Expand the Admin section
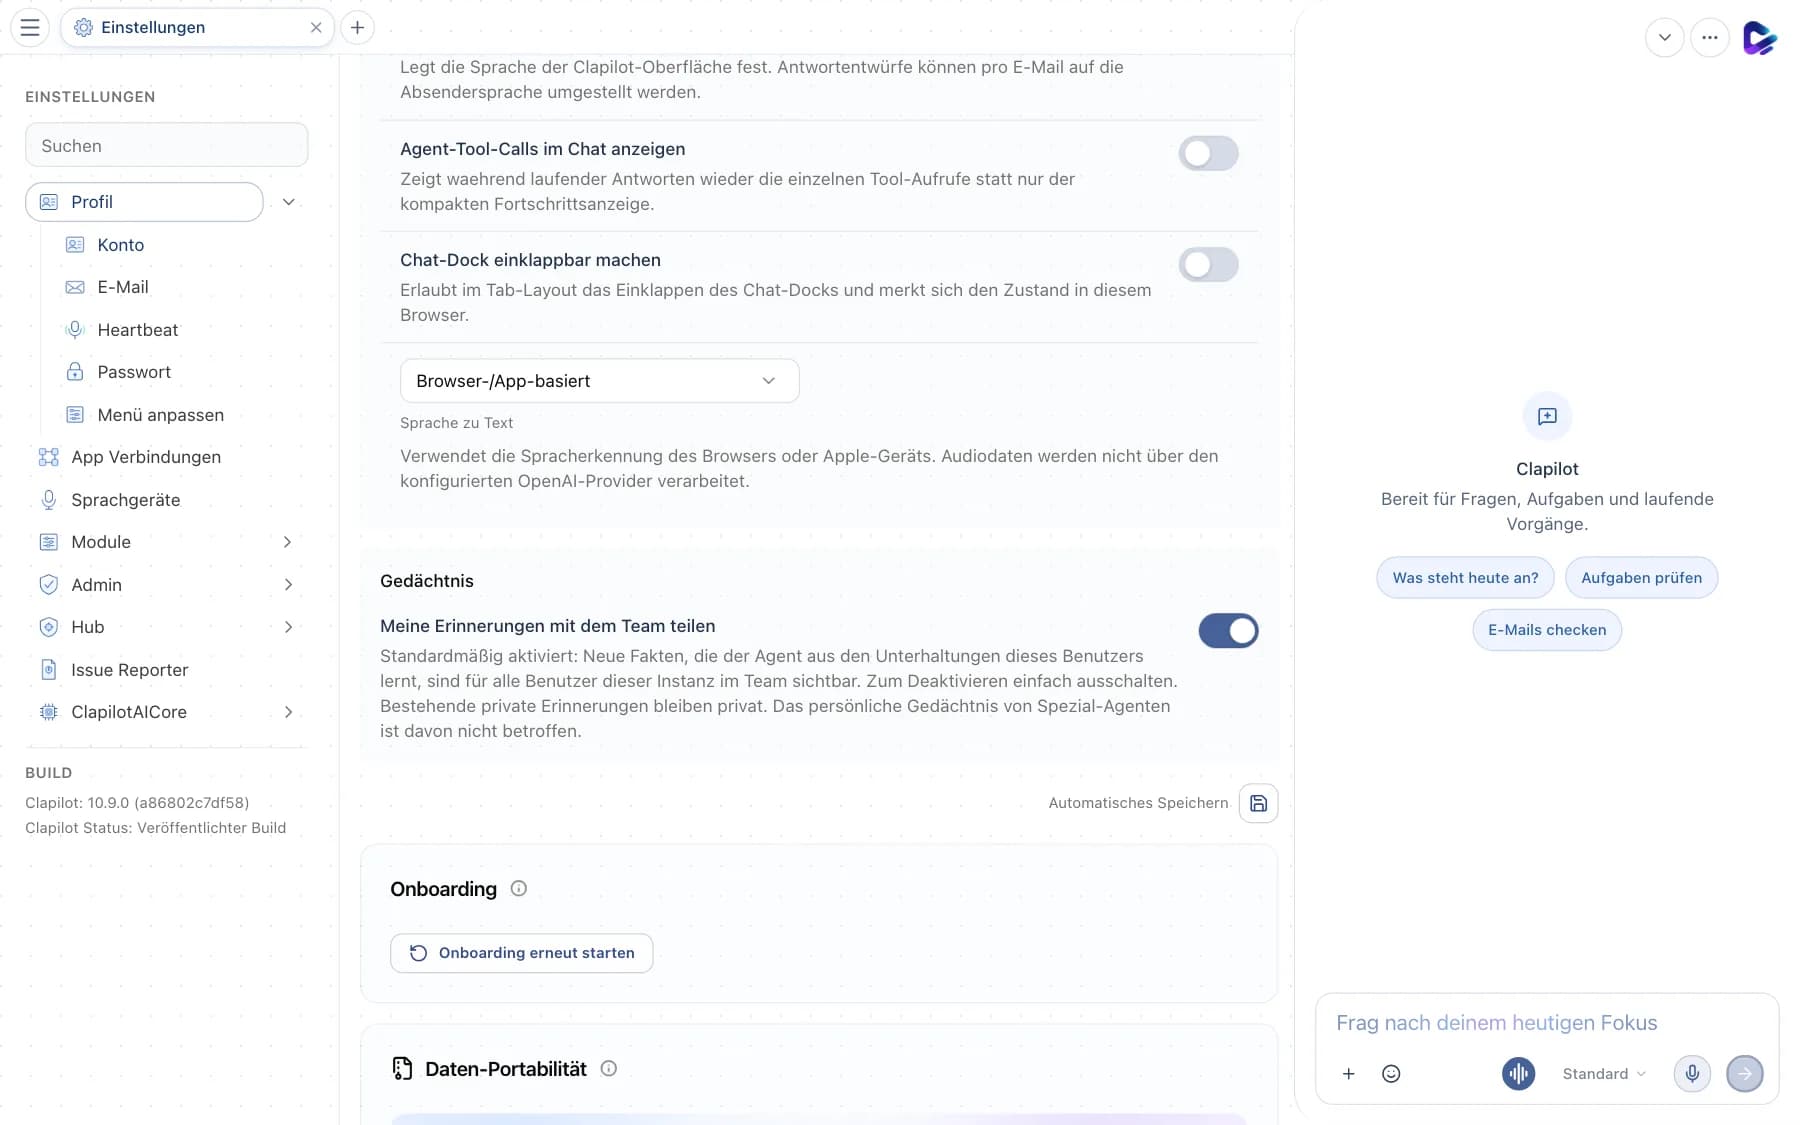 pos(288,585)
